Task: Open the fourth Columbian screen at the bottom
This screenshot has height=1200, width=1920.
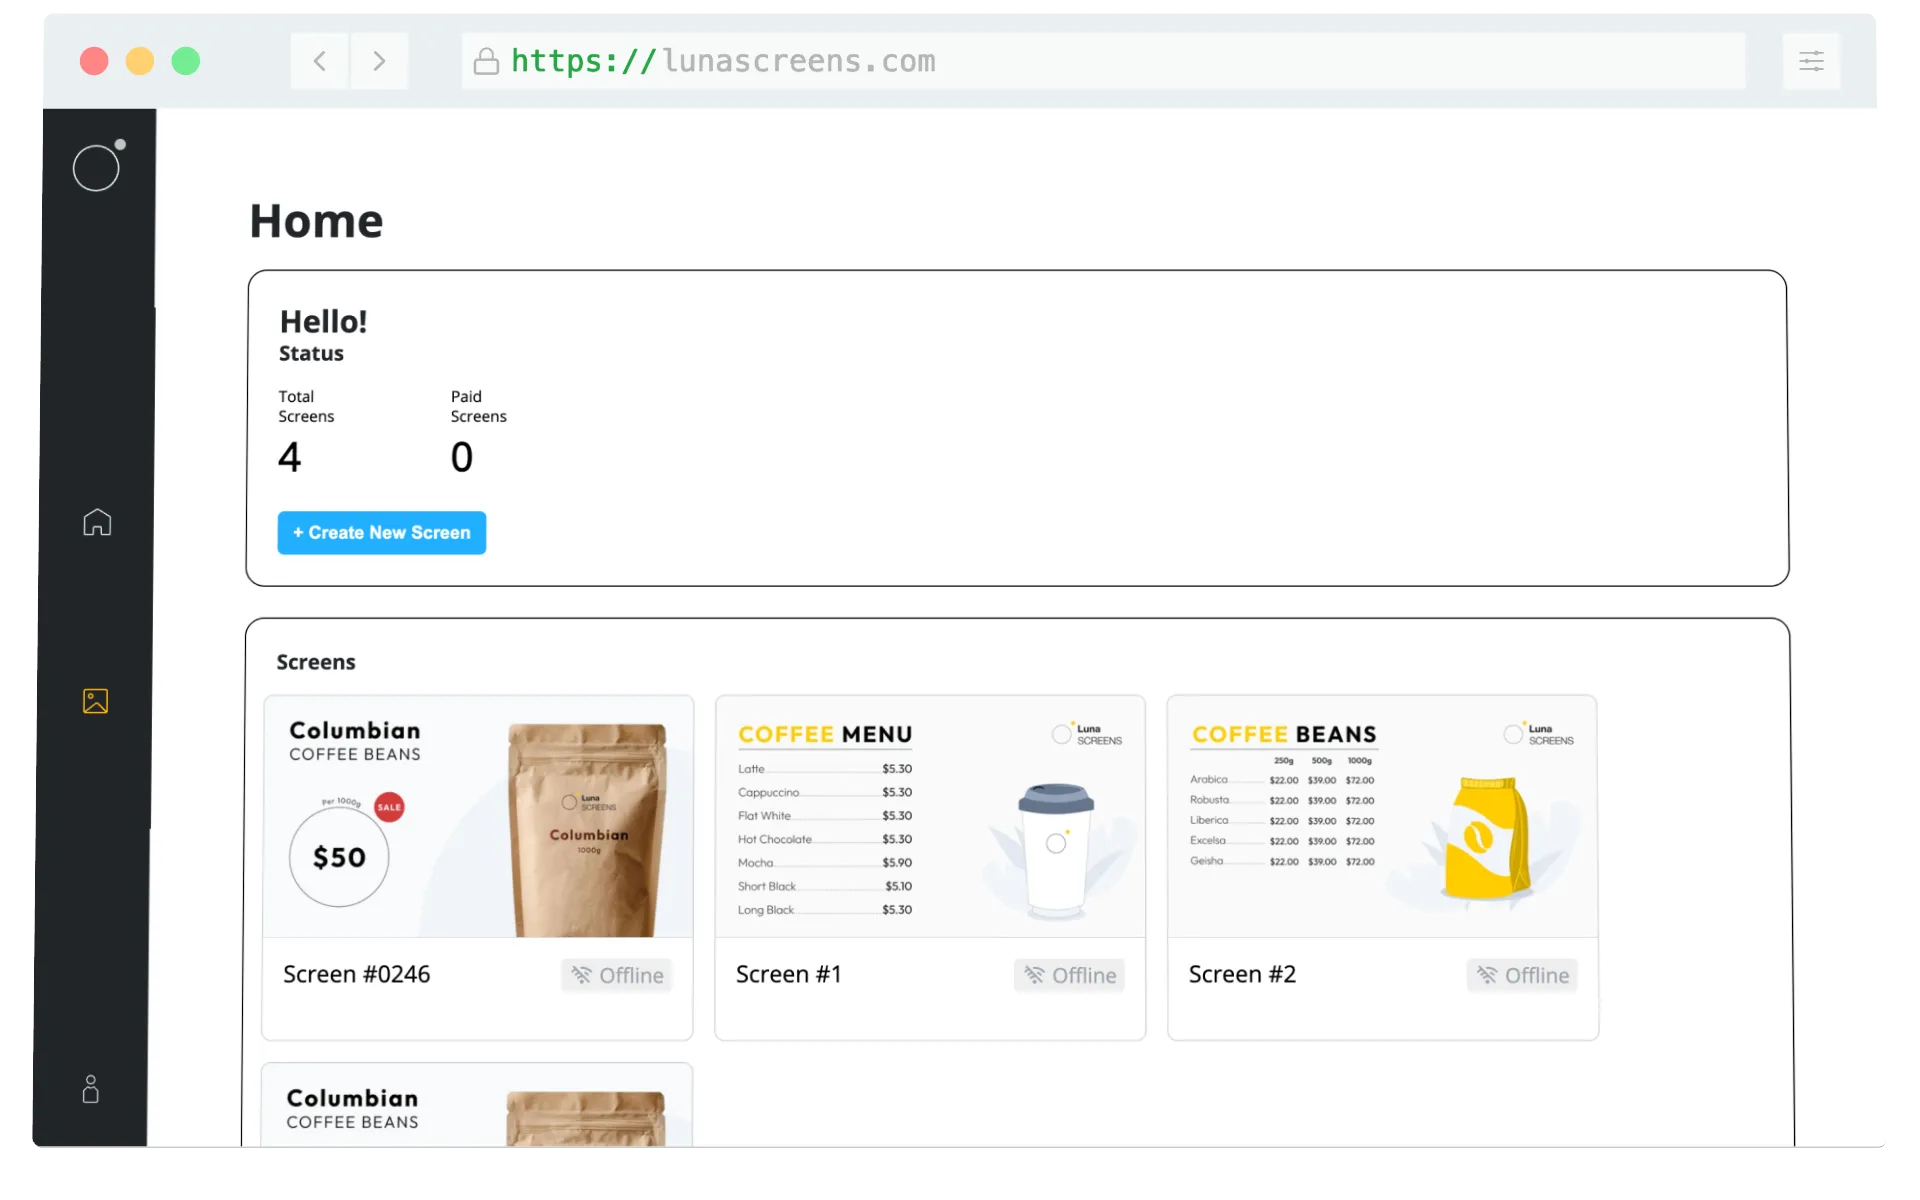Action: [478, 1106]
